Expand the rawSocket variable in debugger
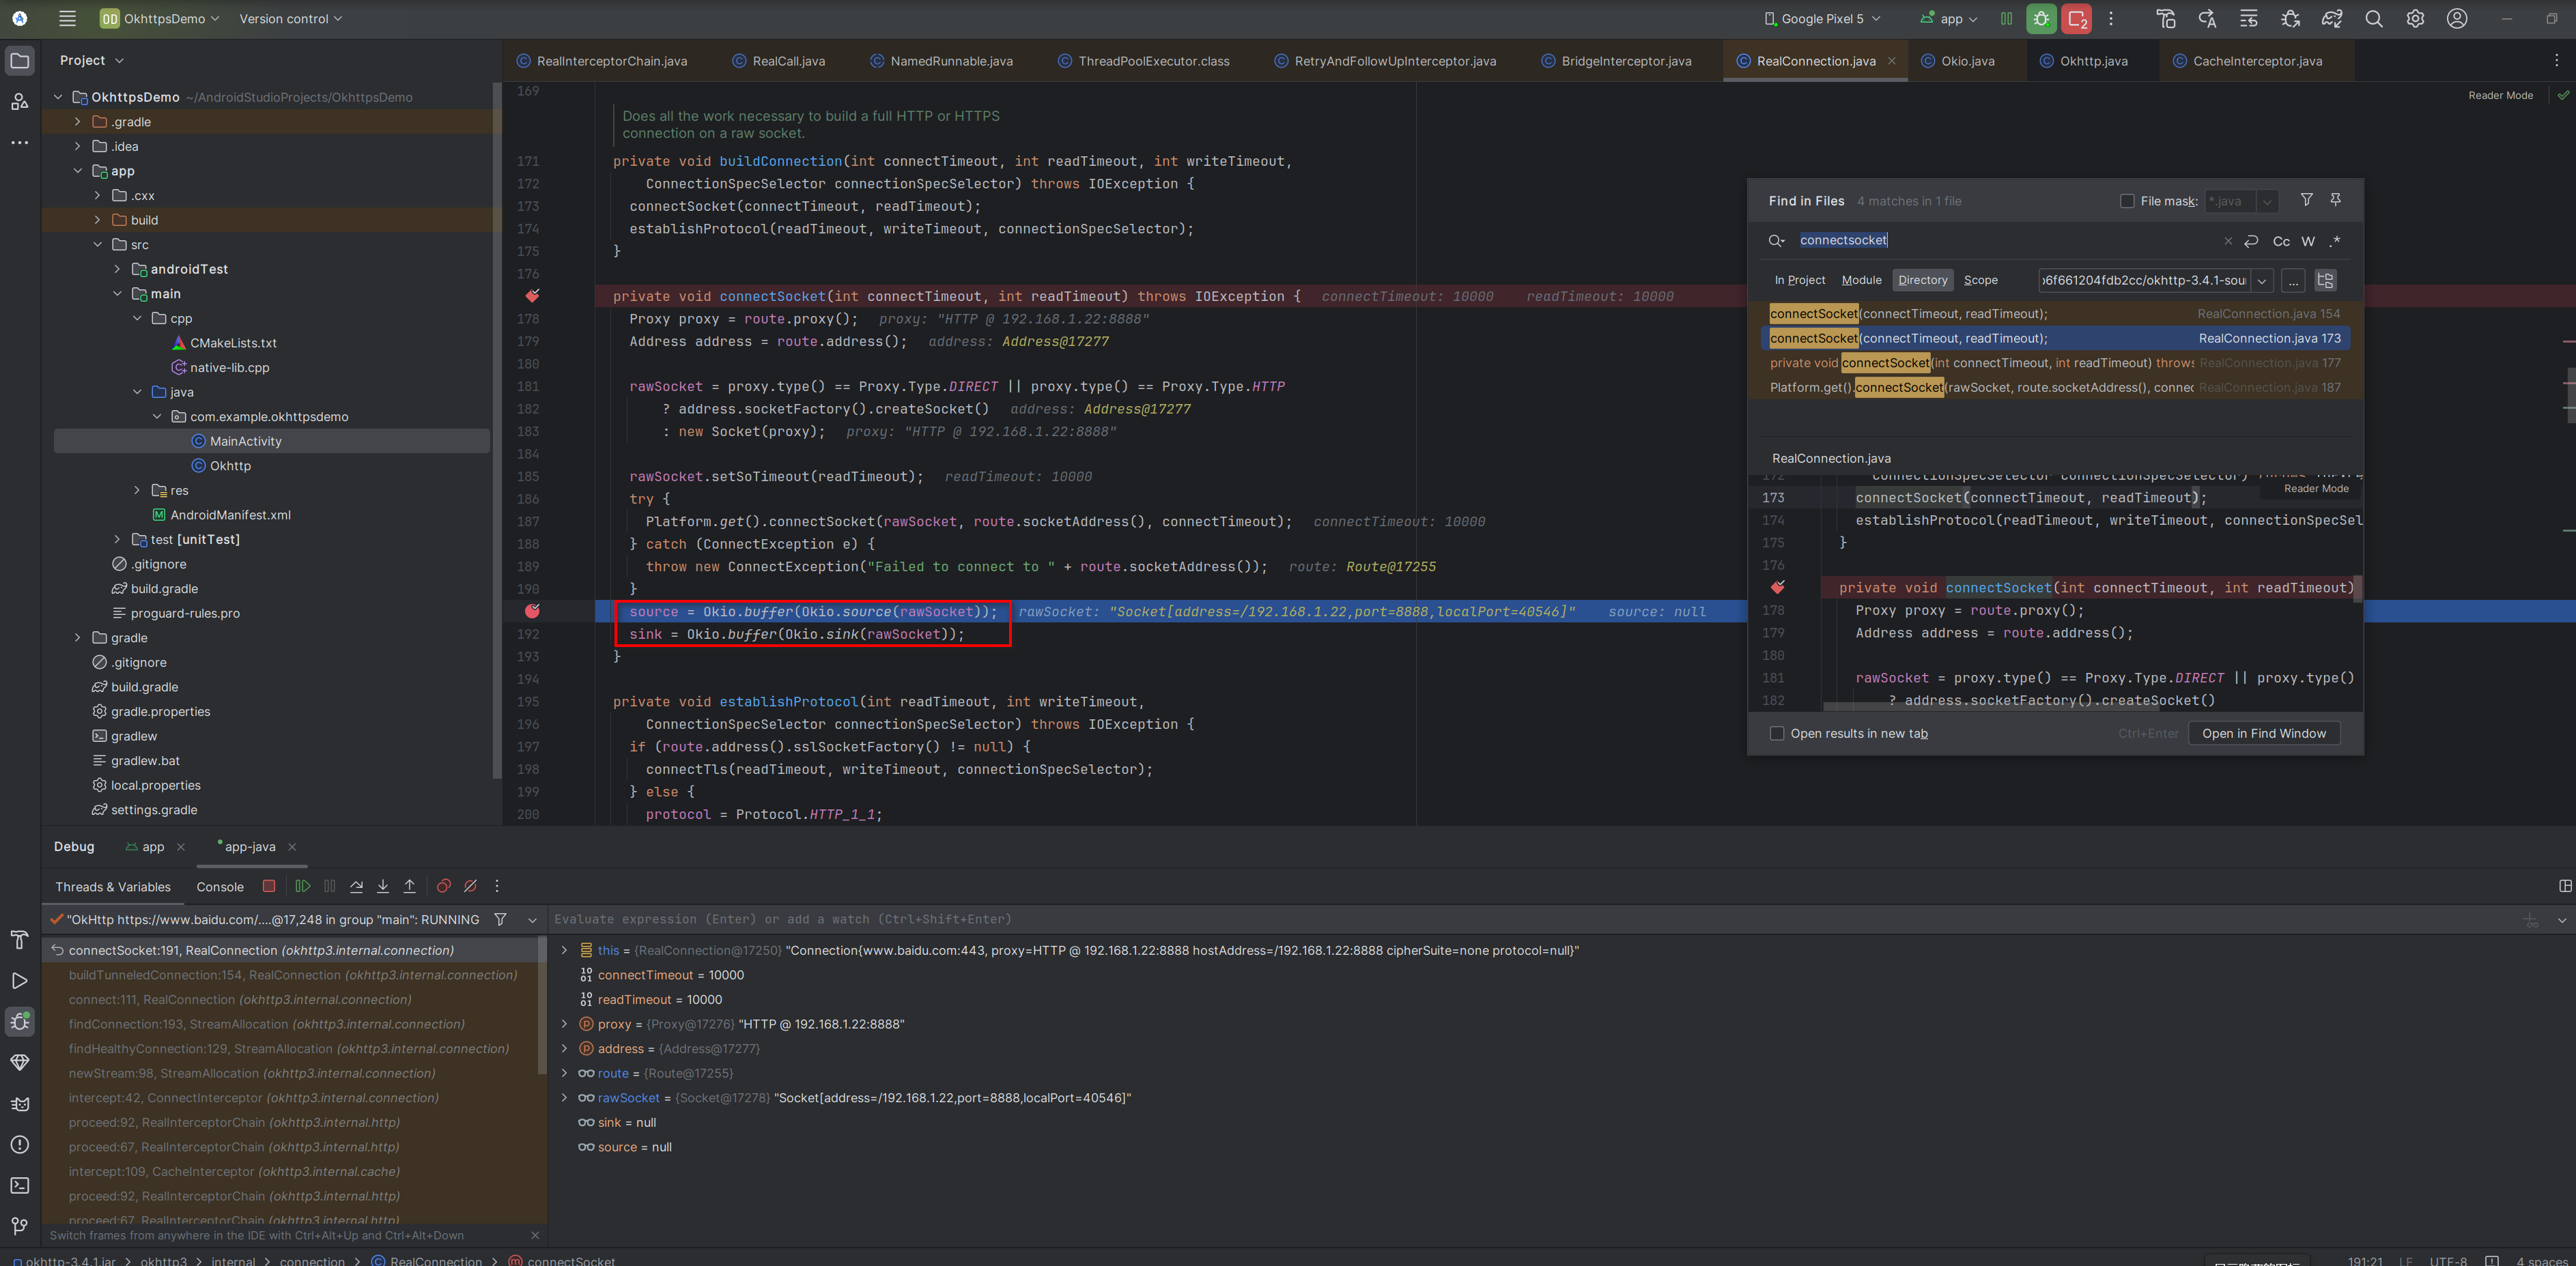The image size is (2576, 1266). (x=564, y=1098)
